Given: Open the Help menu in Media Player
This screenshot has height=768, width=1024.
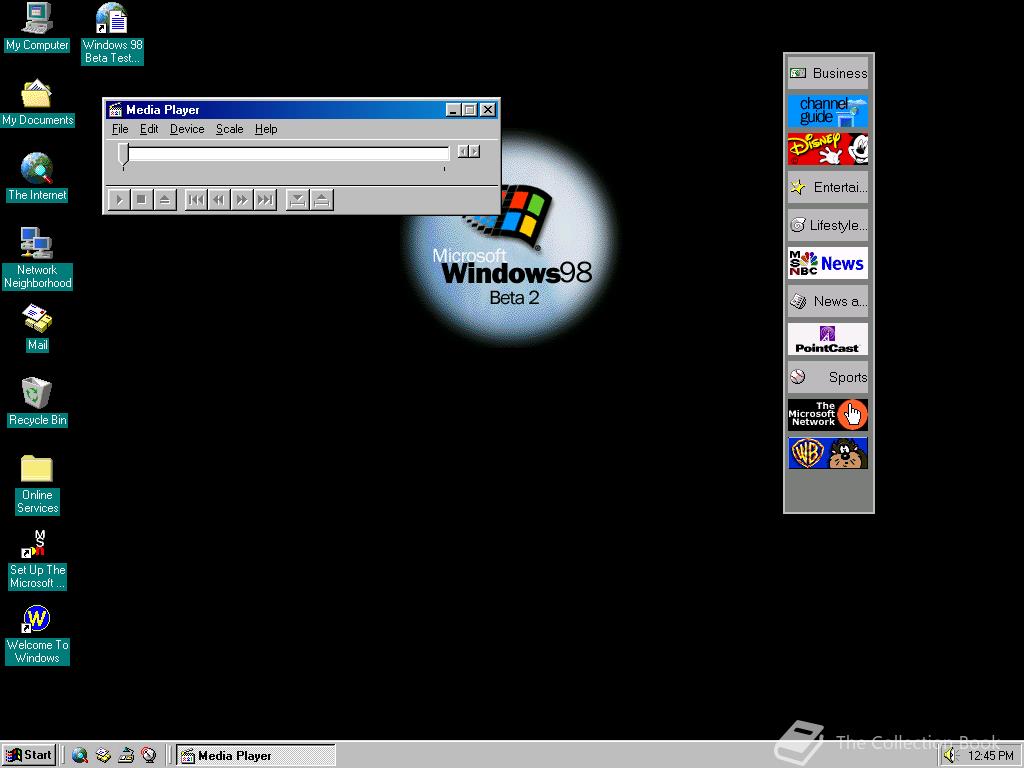Looking at the screenshot, I should point(266,129).
